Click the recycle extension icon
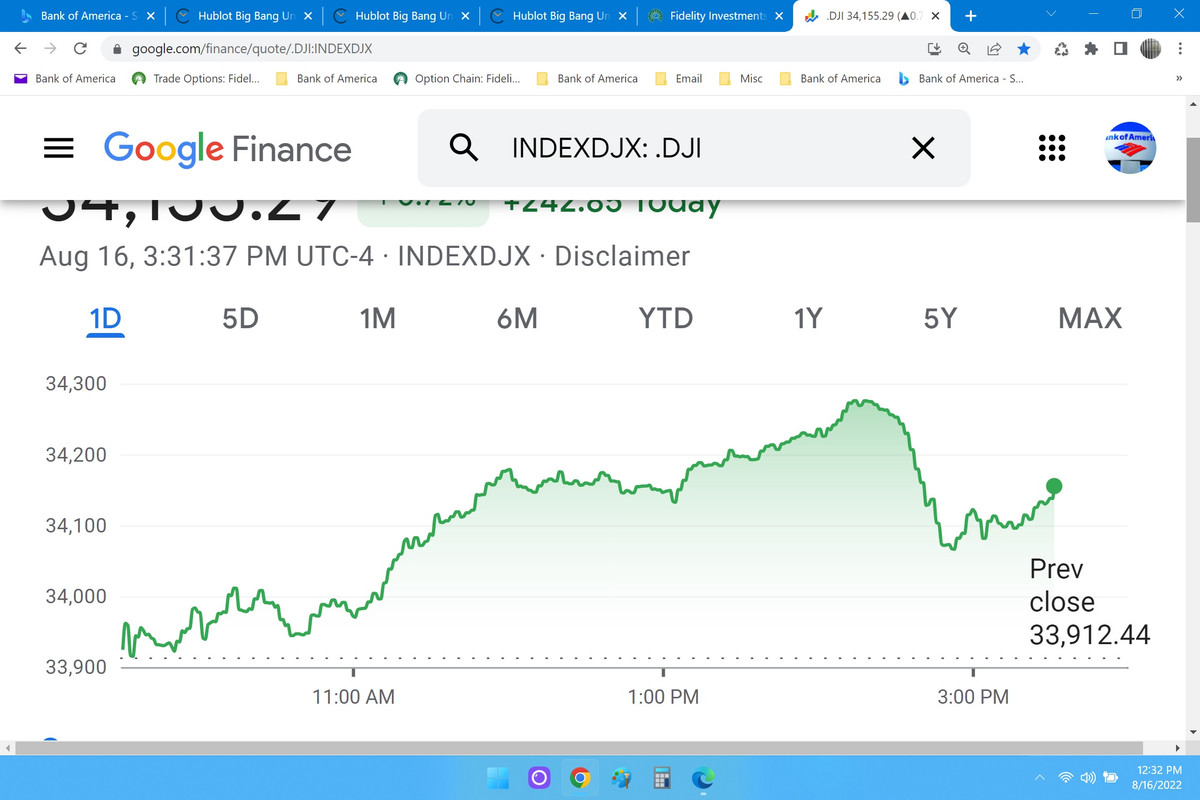Viewport: 1200px width, 800px height. [x=1062, y=48]
